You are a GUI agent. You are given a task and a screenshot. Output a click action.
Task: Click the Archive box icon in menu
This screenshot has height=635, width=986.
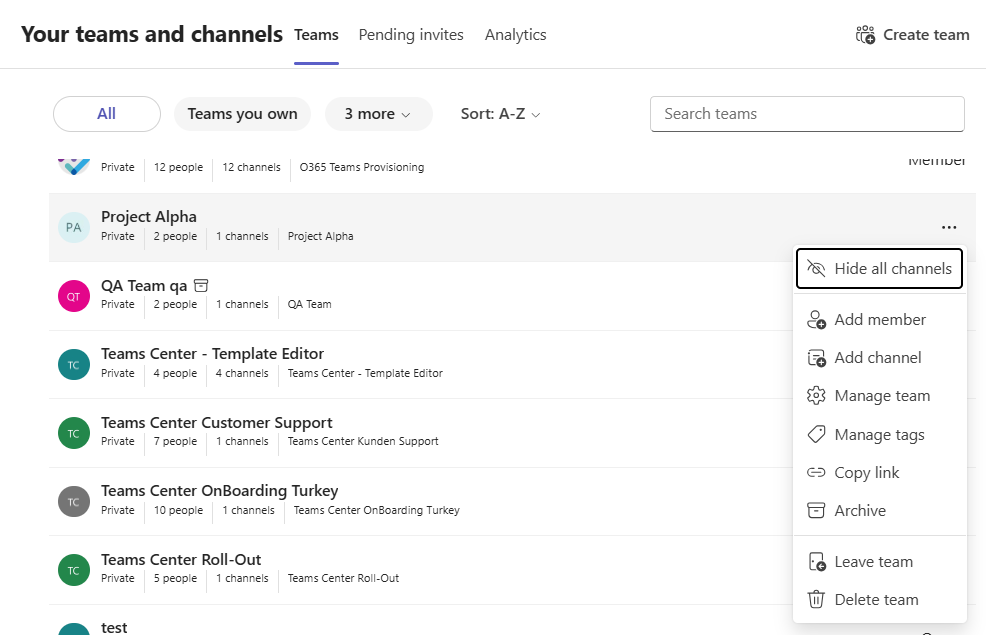pyautogui.click(x=816, y=511)
